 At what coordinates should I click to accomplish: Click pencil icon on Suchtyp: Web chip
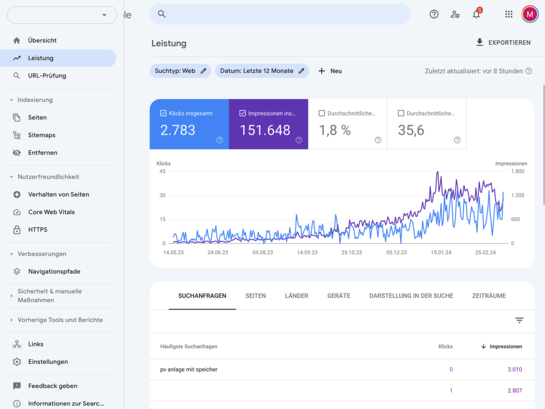click(x=204, y=71)
